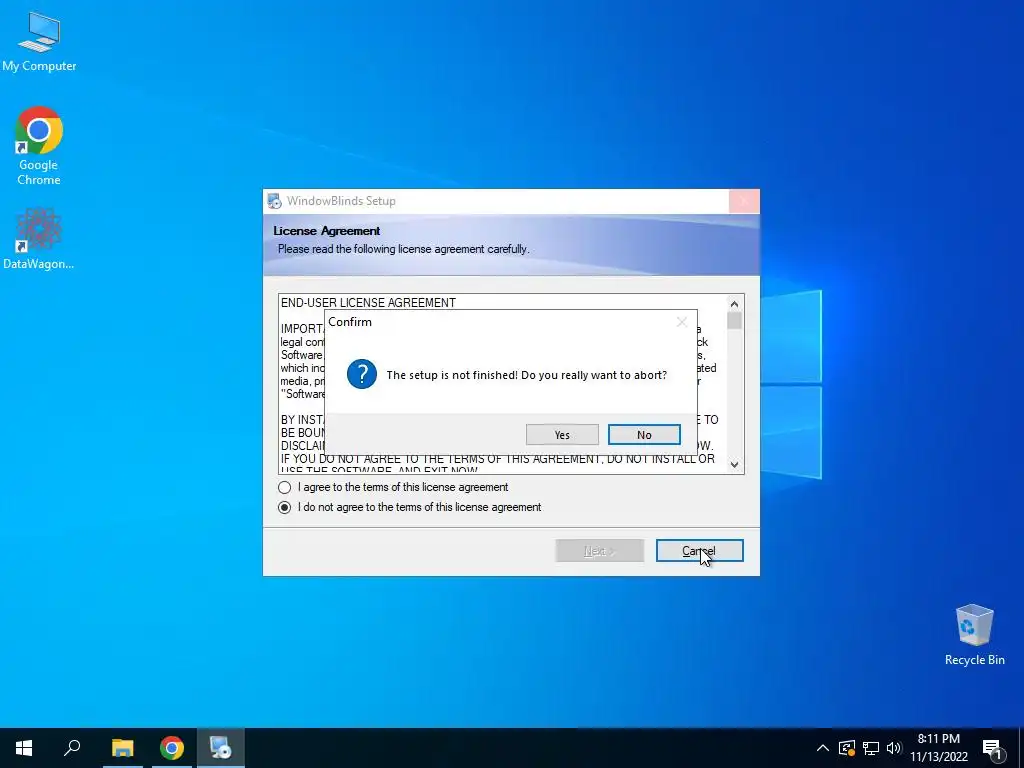Click license text scrollbar up arrow
The height and width of the screenshot is (768, 1024).
click(734, 304)
